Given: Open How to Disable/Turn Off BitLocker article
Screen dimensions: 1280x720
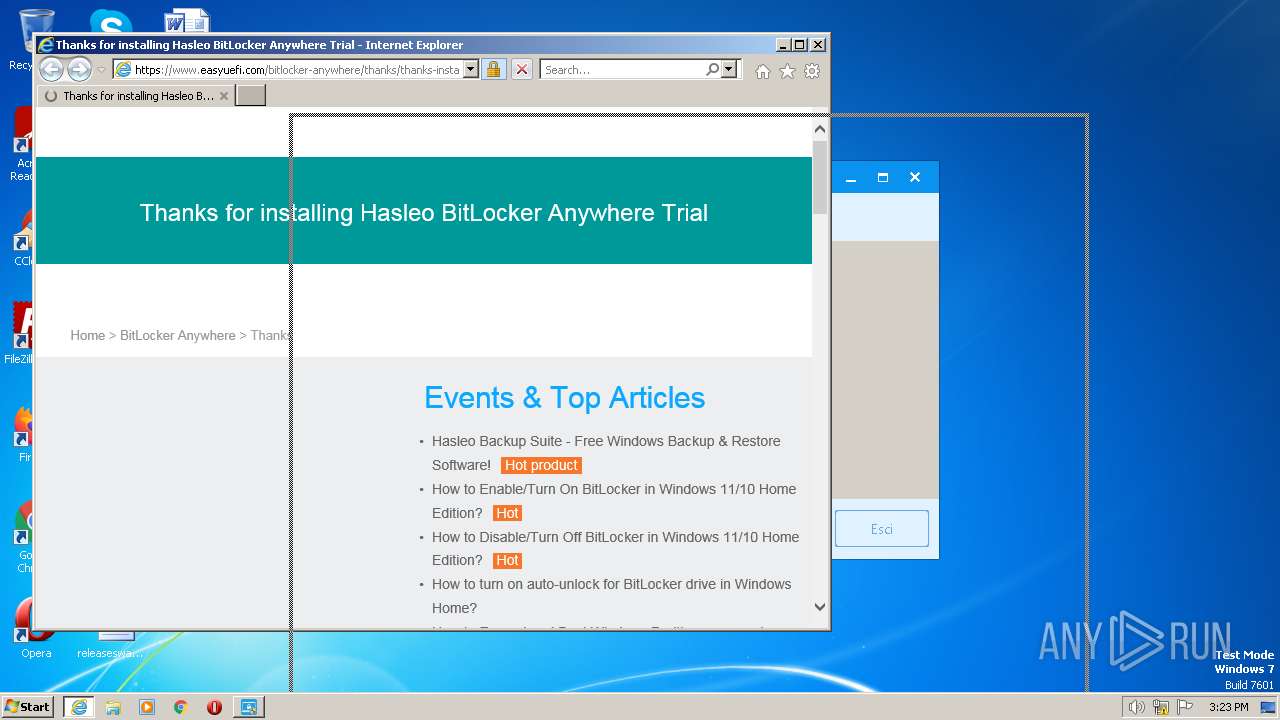Looking at the screenshot, I should [615, 548].
